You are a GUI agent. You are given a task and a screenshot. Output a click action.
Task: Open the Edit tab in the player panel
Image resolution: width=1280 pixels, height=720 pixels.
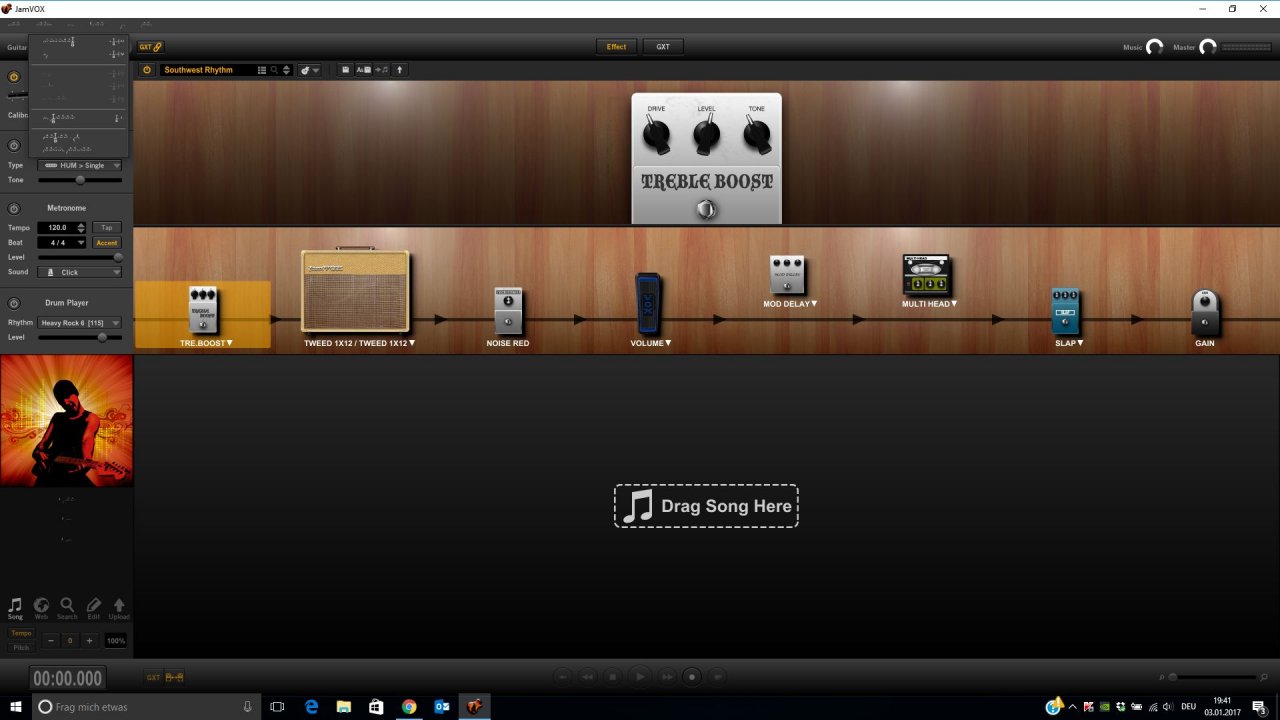click(x=94, y=608)
